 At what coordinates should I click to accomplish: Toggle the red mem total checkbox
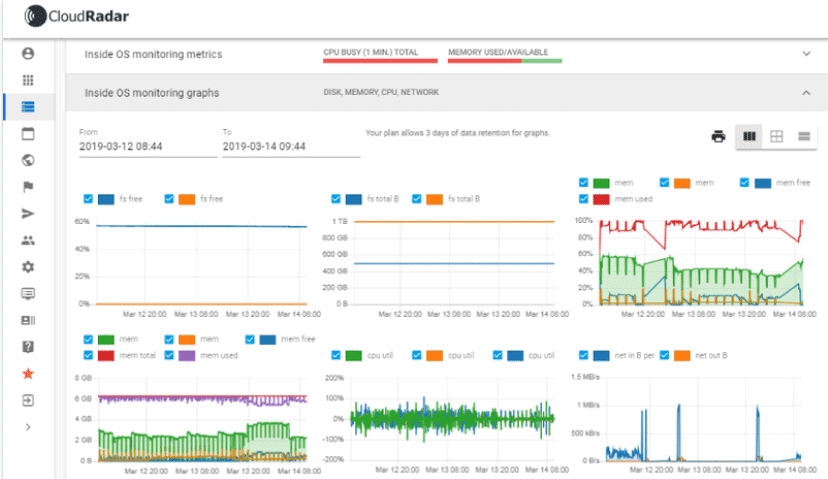(88, 355)
